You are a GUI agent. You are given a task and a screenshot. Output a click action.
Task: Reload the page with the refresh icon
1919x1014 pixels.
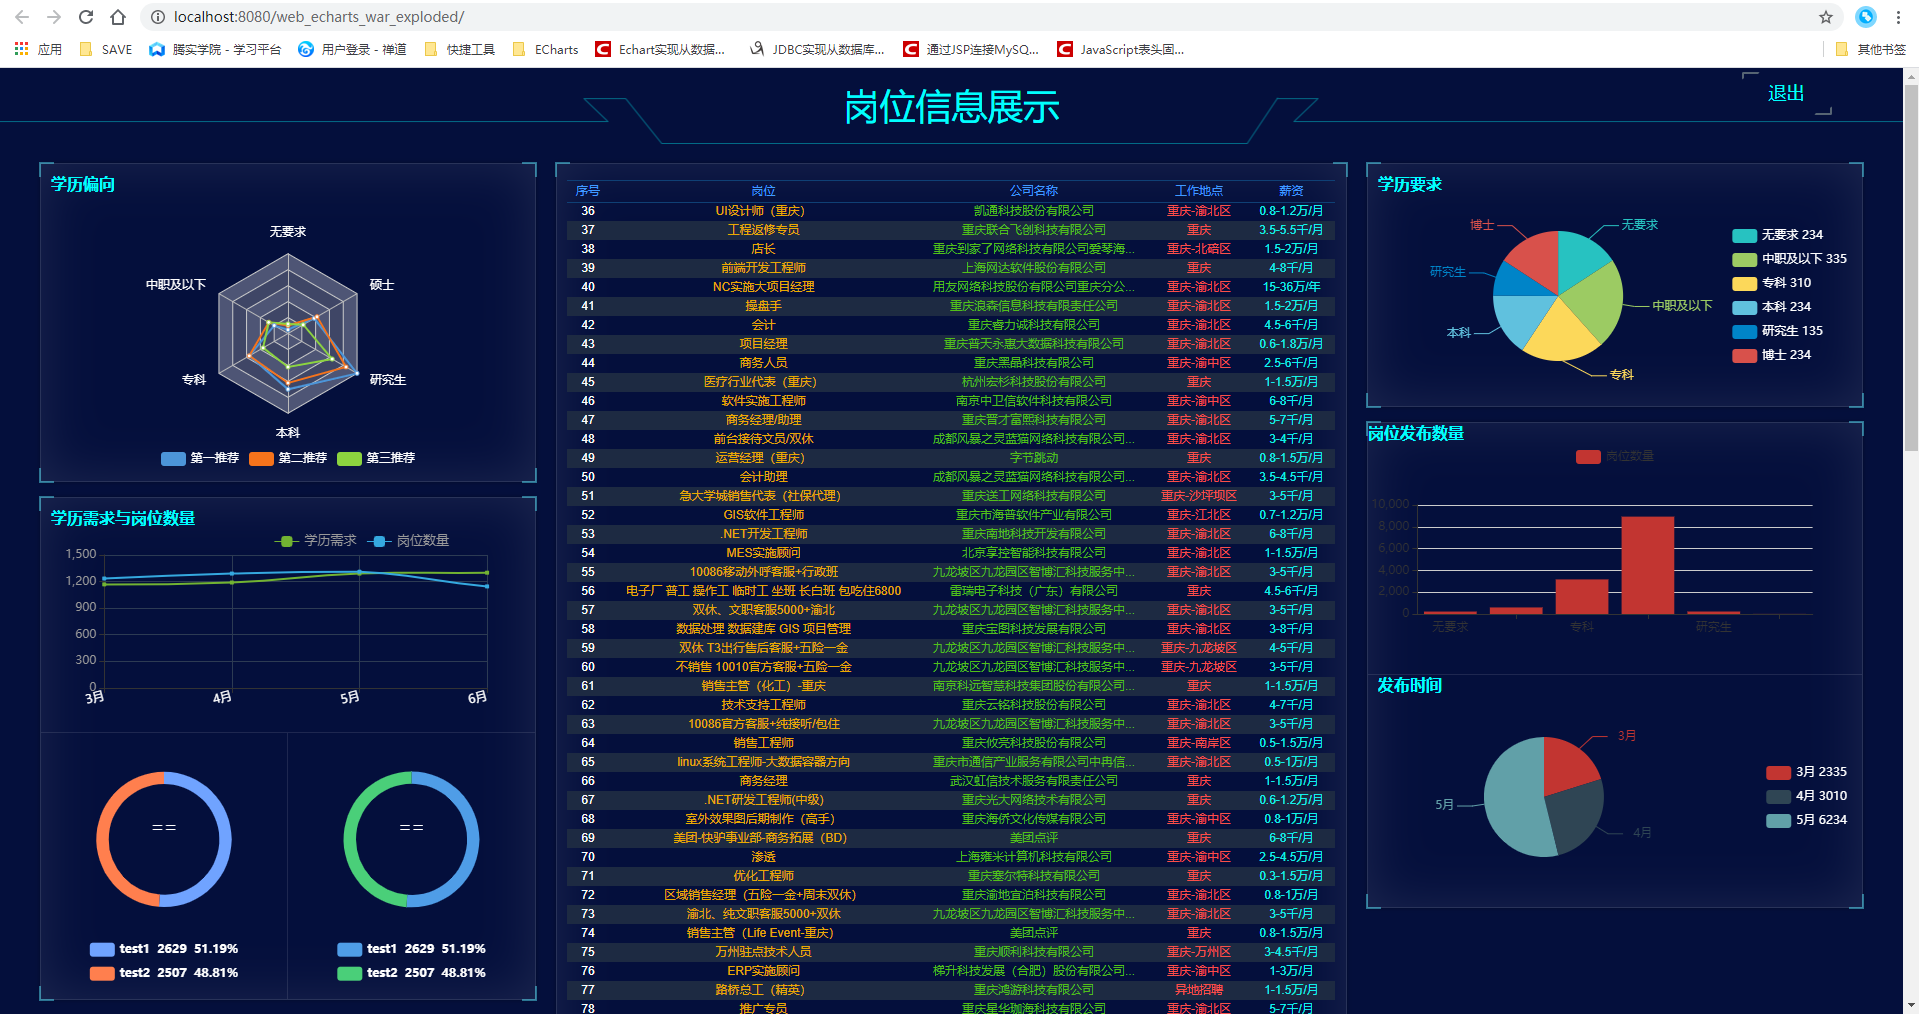pos(86,17)
